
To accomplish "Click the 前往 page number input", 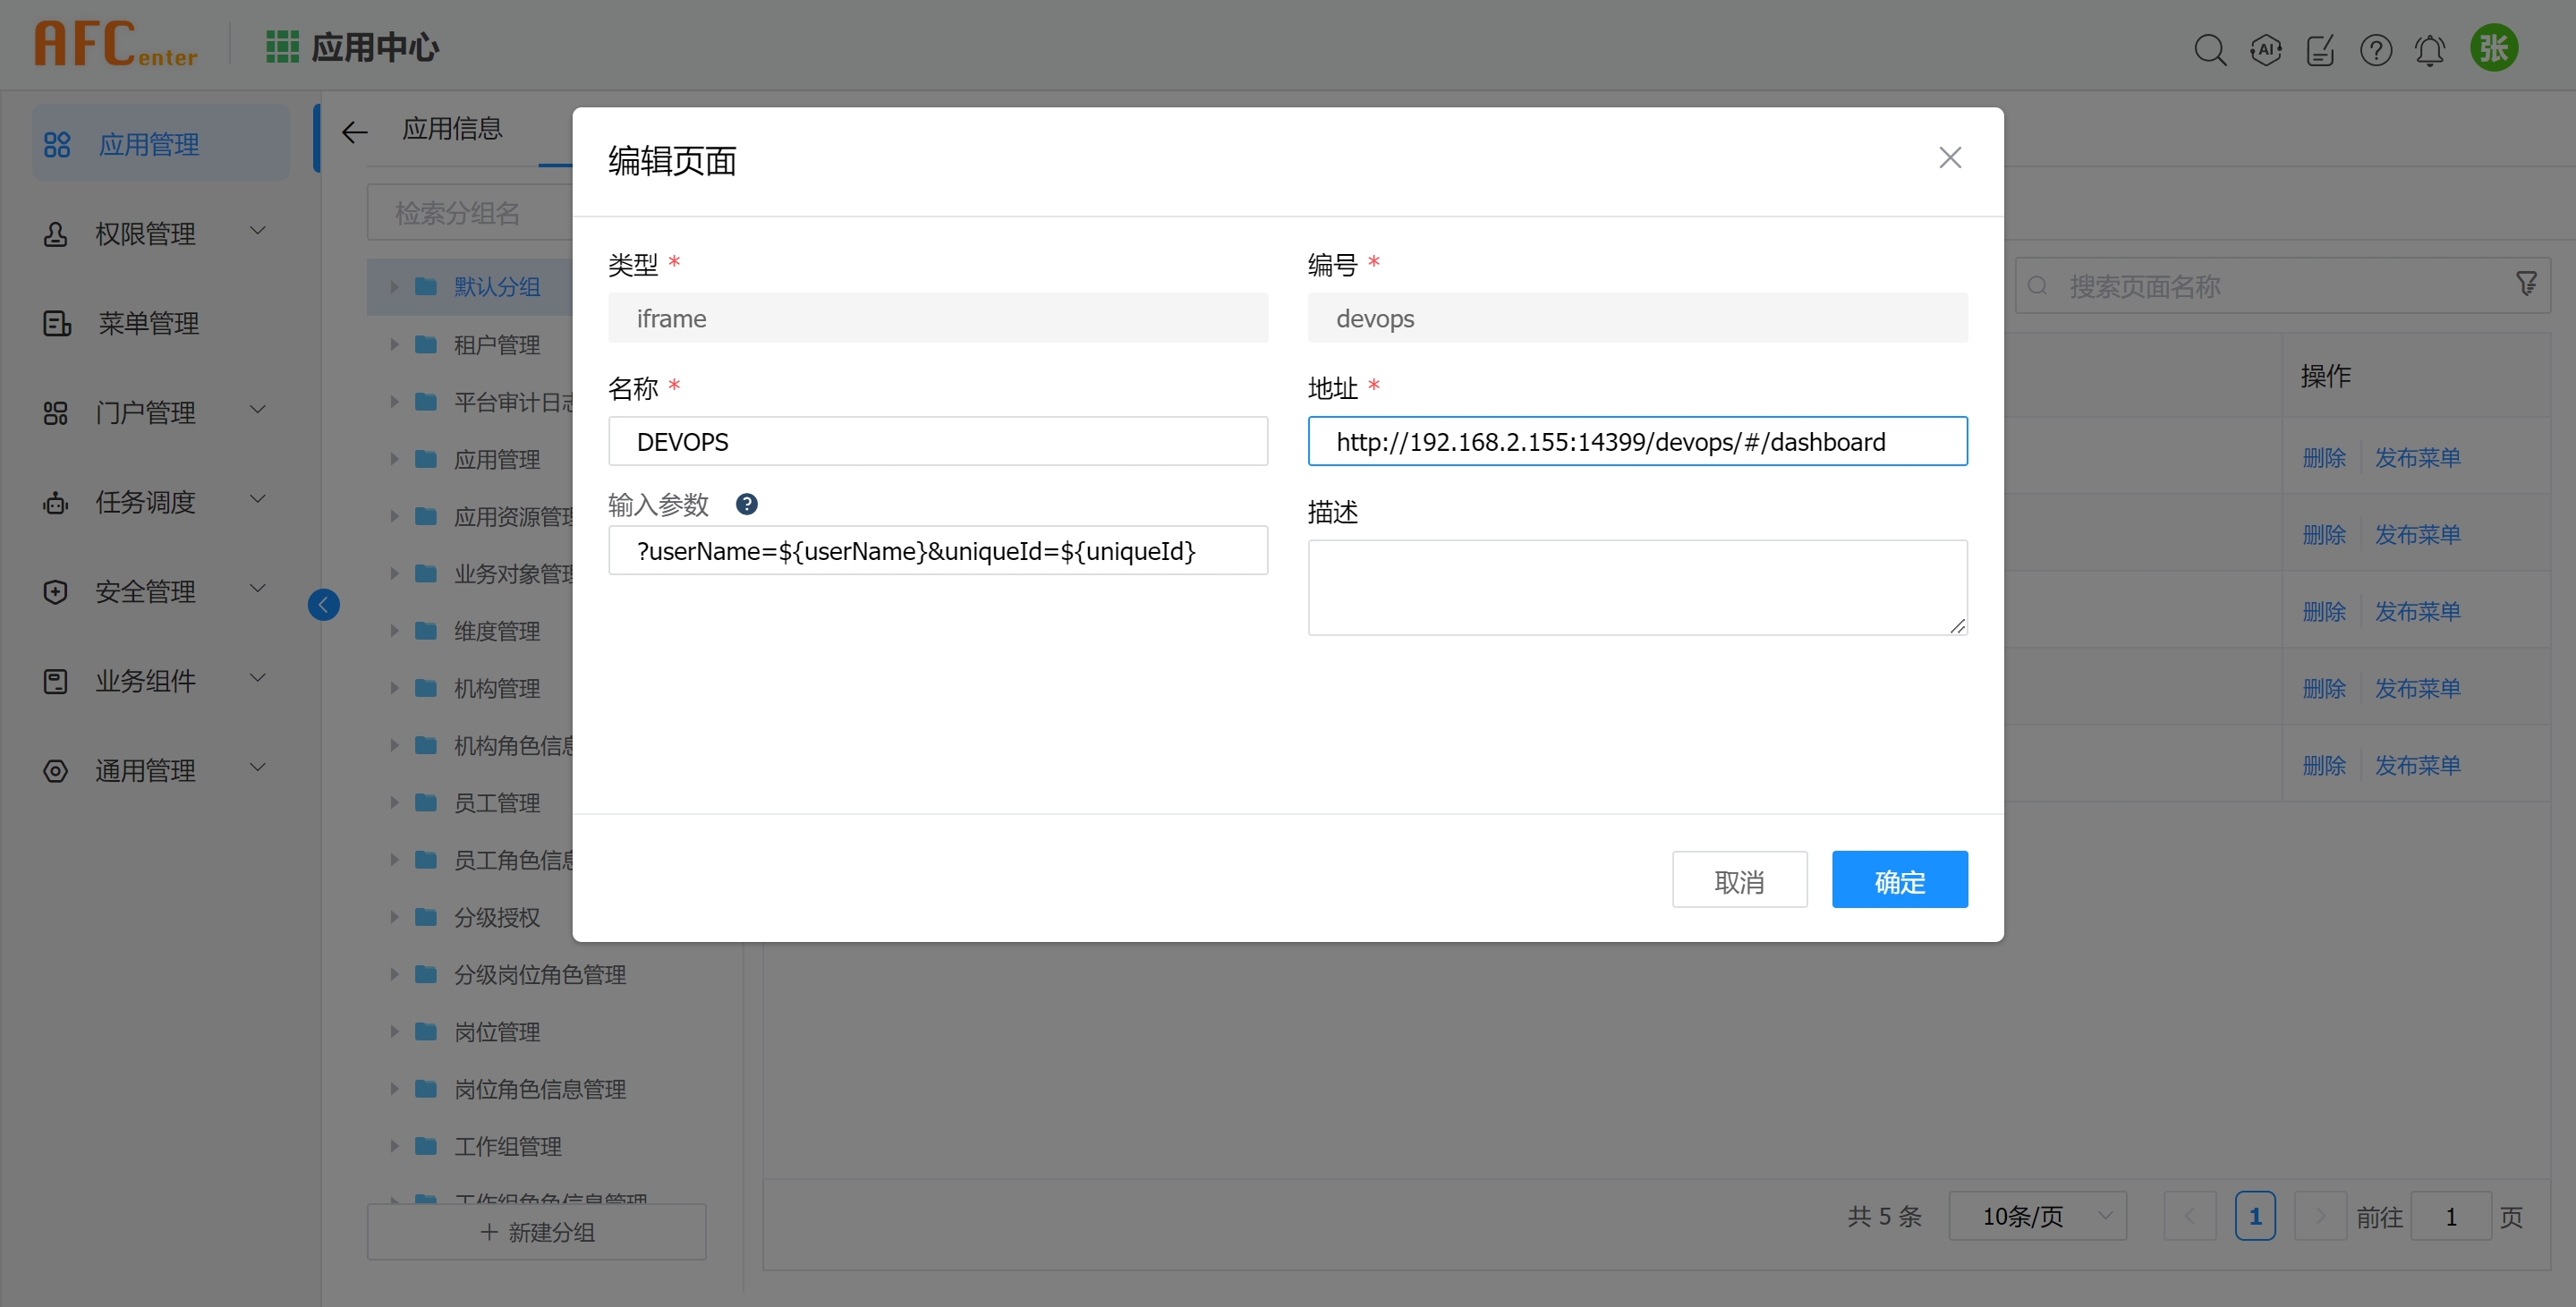I will coord(2450,1216).
